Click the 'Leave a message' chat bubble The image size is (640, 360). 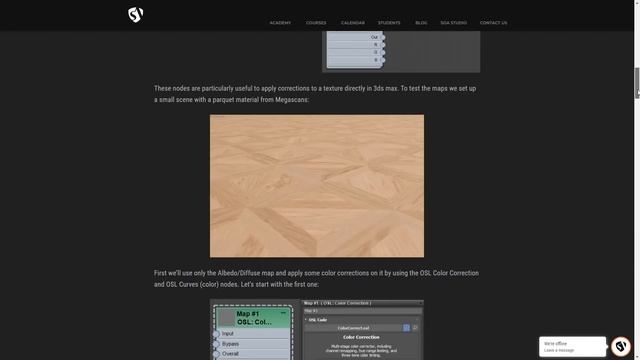572,347
